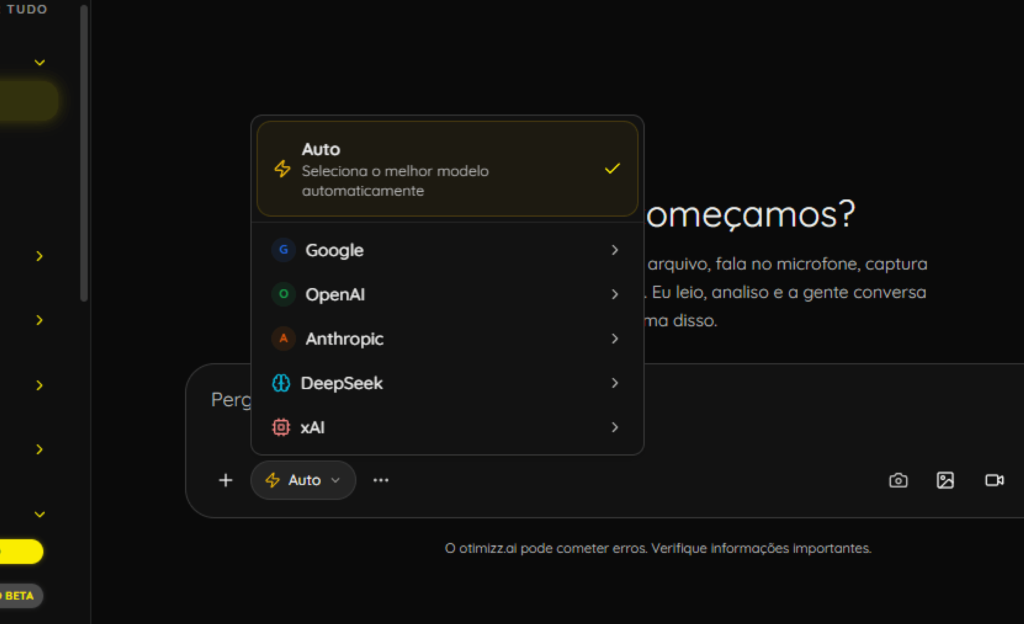Click the sidebar vertical scrollbar
This screenshot has height=624, width=1024.
pos(84,153)
